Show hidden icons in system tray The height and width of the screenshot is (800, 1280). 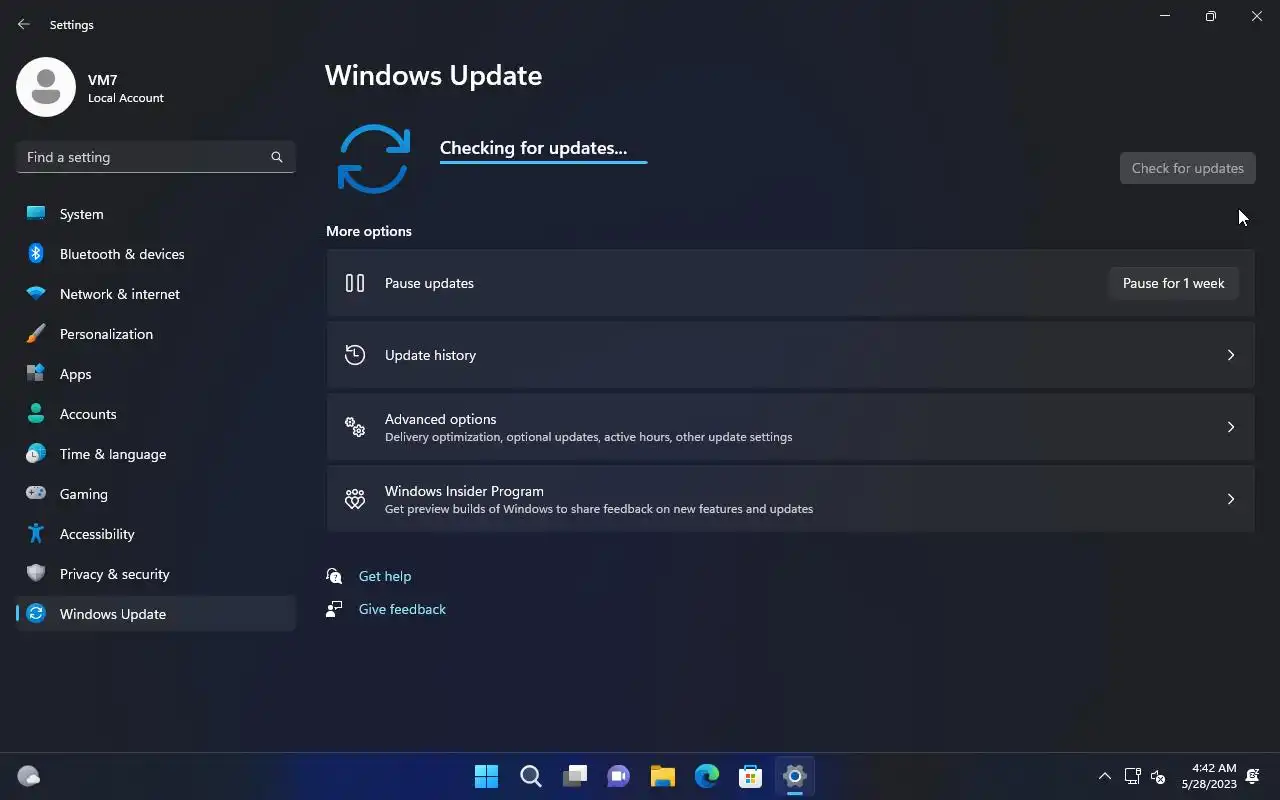point(1105,776)
